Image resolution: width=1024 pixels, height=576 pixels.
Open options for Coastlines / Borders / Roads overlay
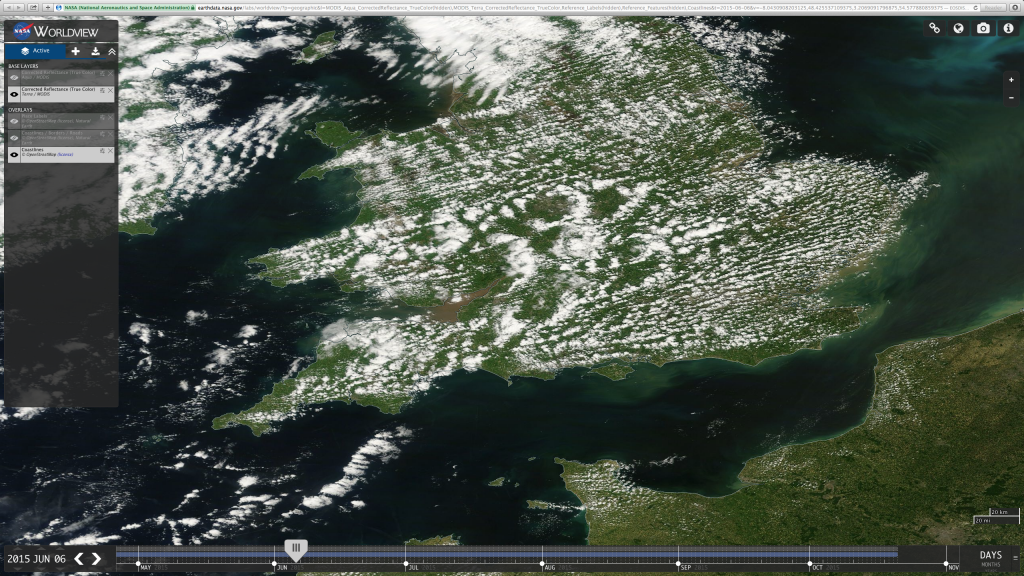click(102, 134)
